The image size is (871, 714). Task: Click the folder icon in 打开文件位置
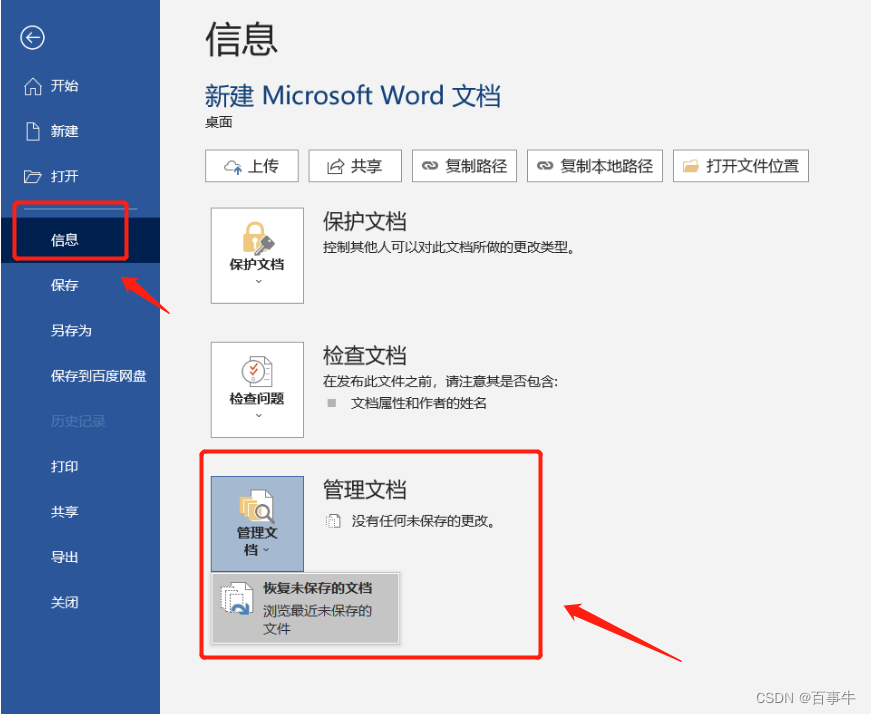(x=690, y=166)
